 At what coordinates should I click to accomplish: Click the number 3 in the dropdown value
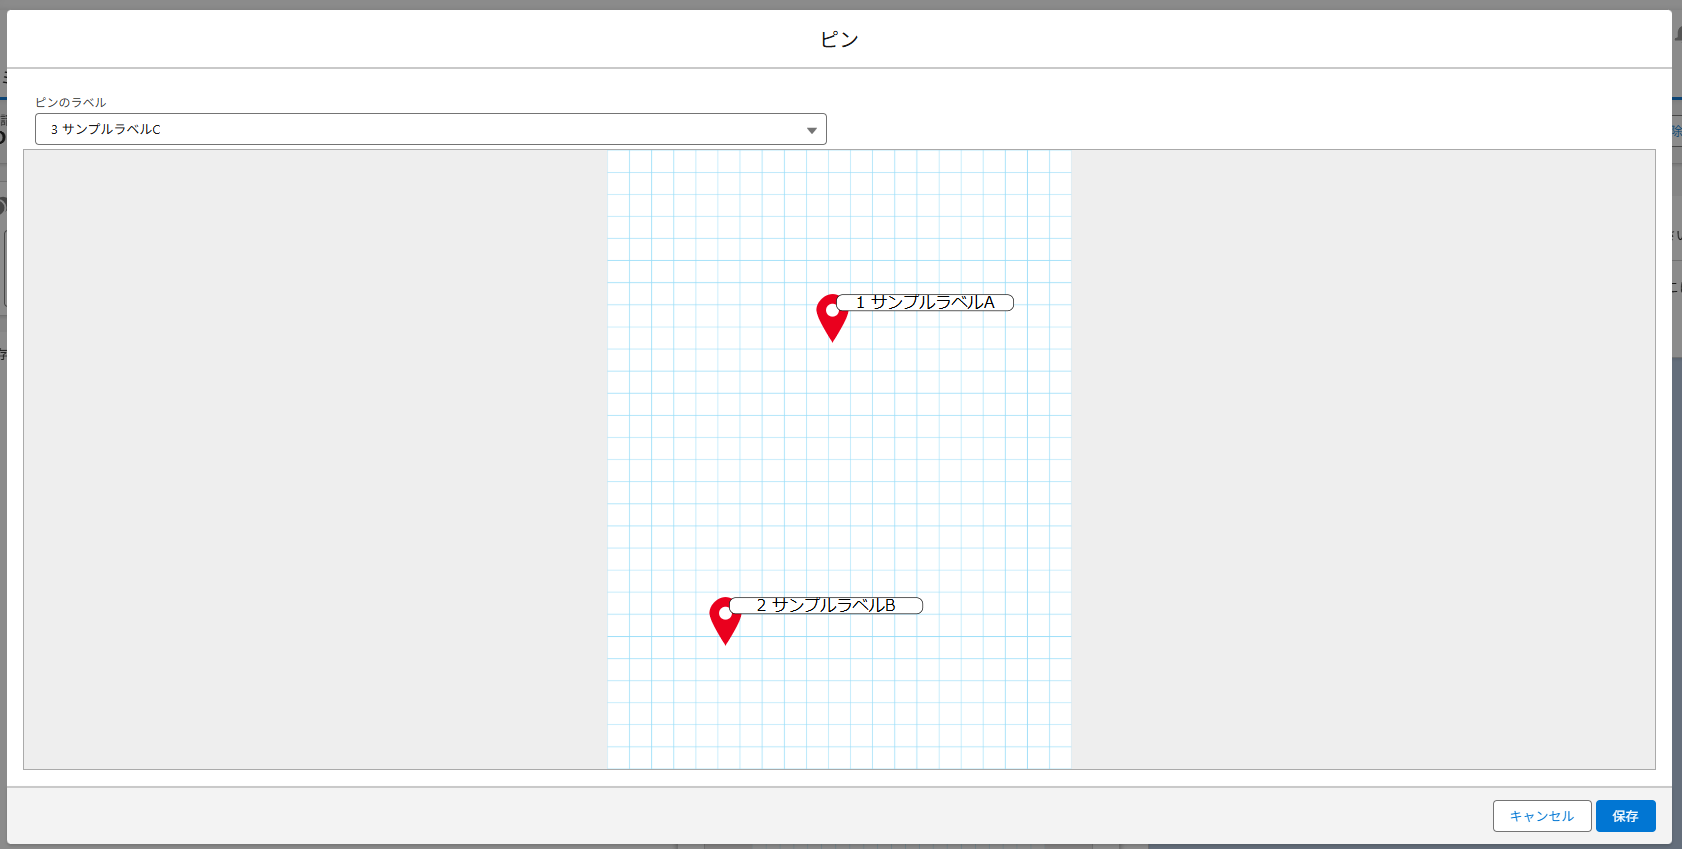tap(54, 129)
